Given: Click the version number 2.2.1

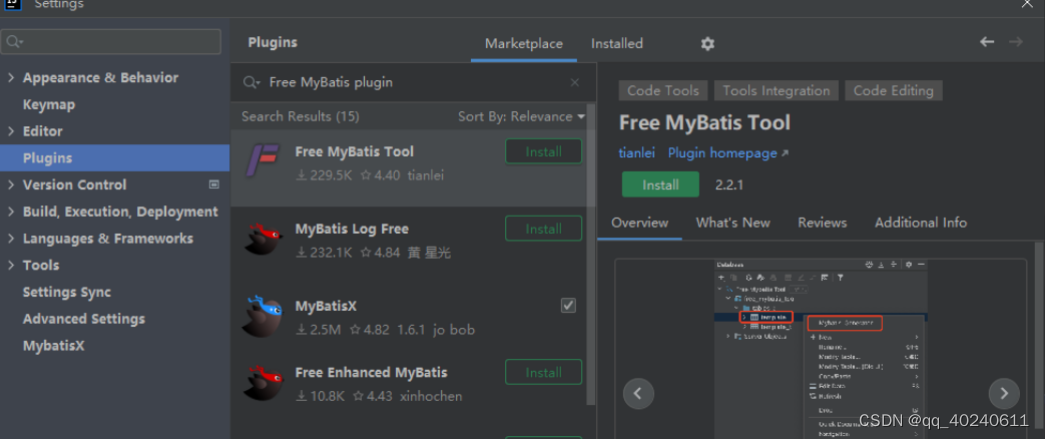Looking at the screenshot, I should [x=729, y=185].
